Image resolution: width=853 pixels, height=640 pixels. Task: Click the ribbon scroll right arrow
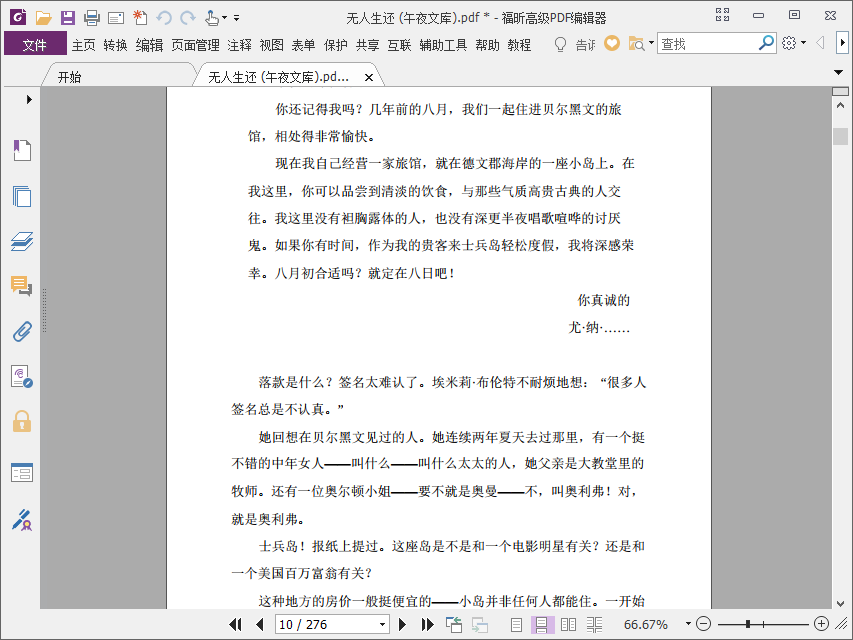843,42
